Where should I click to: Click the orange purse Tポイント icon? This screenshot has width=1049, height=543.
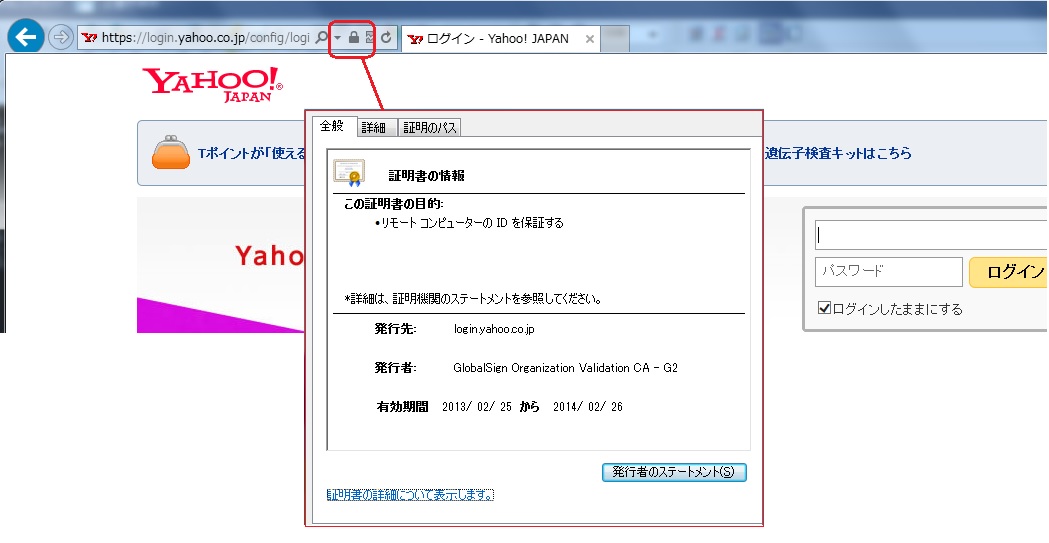point(171,152)
